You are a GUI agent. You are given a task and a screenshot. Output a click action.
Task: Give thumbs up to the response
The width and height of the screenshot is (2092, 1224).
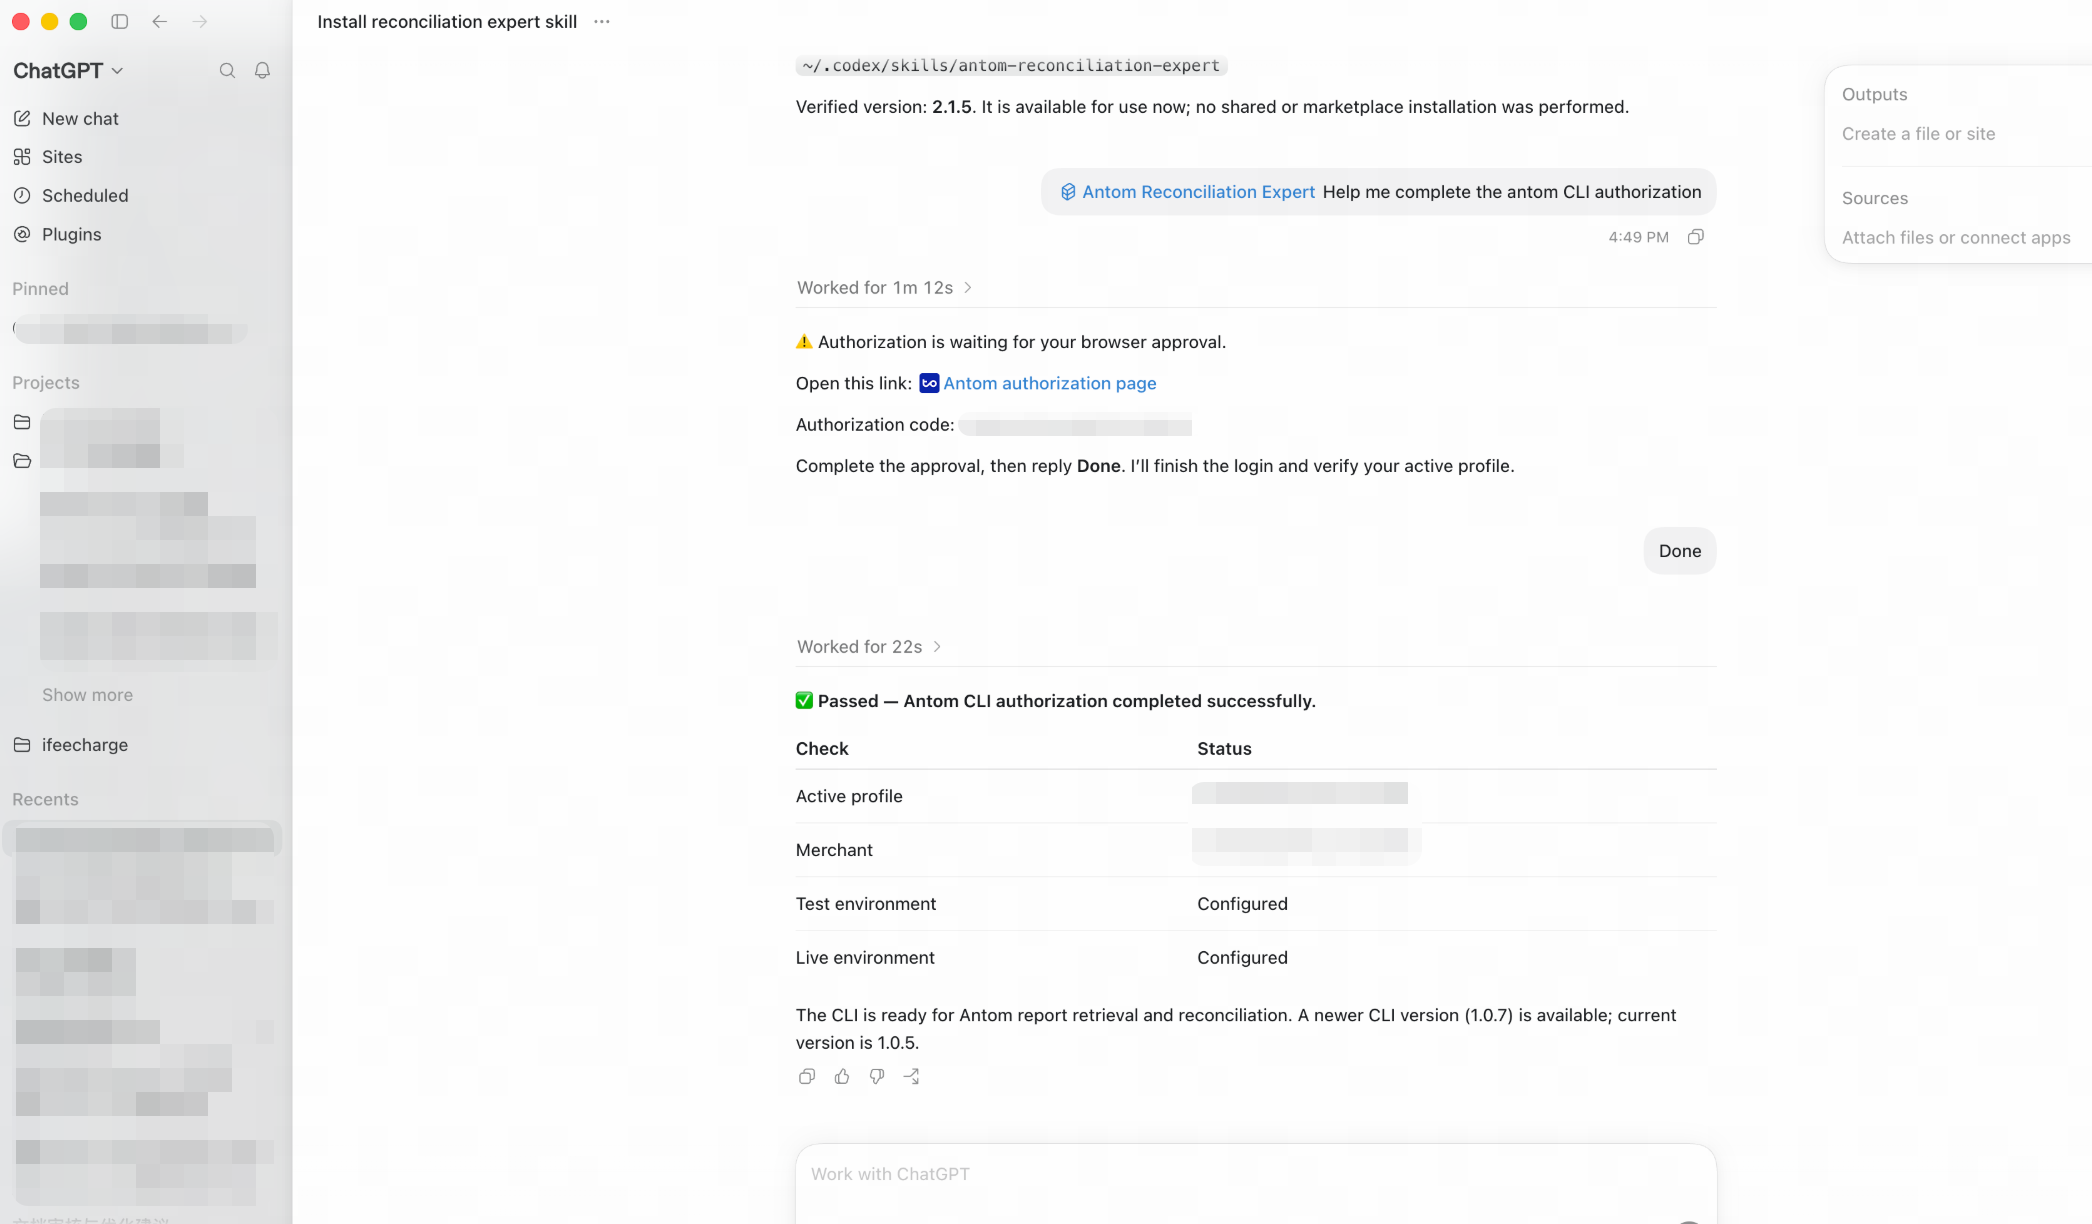[842, 1077]
